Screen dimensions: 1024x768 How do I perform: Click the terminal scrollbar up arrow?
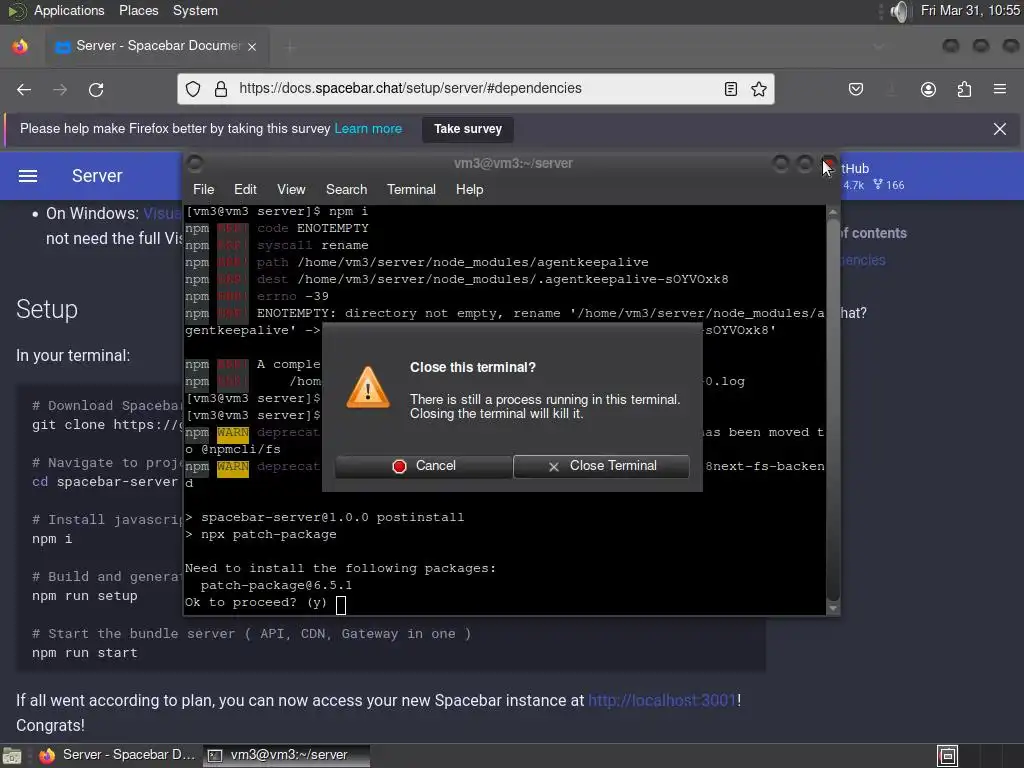pos(833,212)
